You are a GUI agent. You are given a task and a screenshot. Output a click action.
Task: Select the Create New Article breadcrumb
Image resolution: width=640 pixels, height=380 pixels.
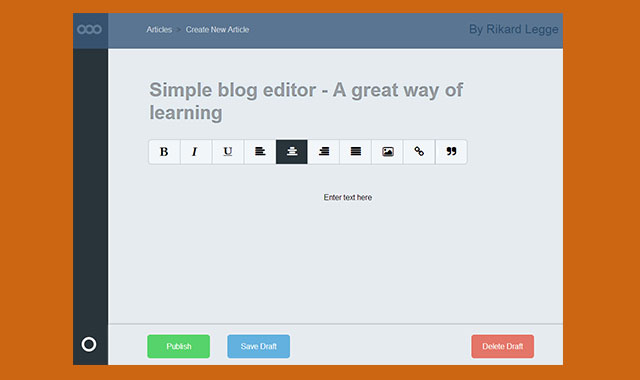(x=217, y=29)
